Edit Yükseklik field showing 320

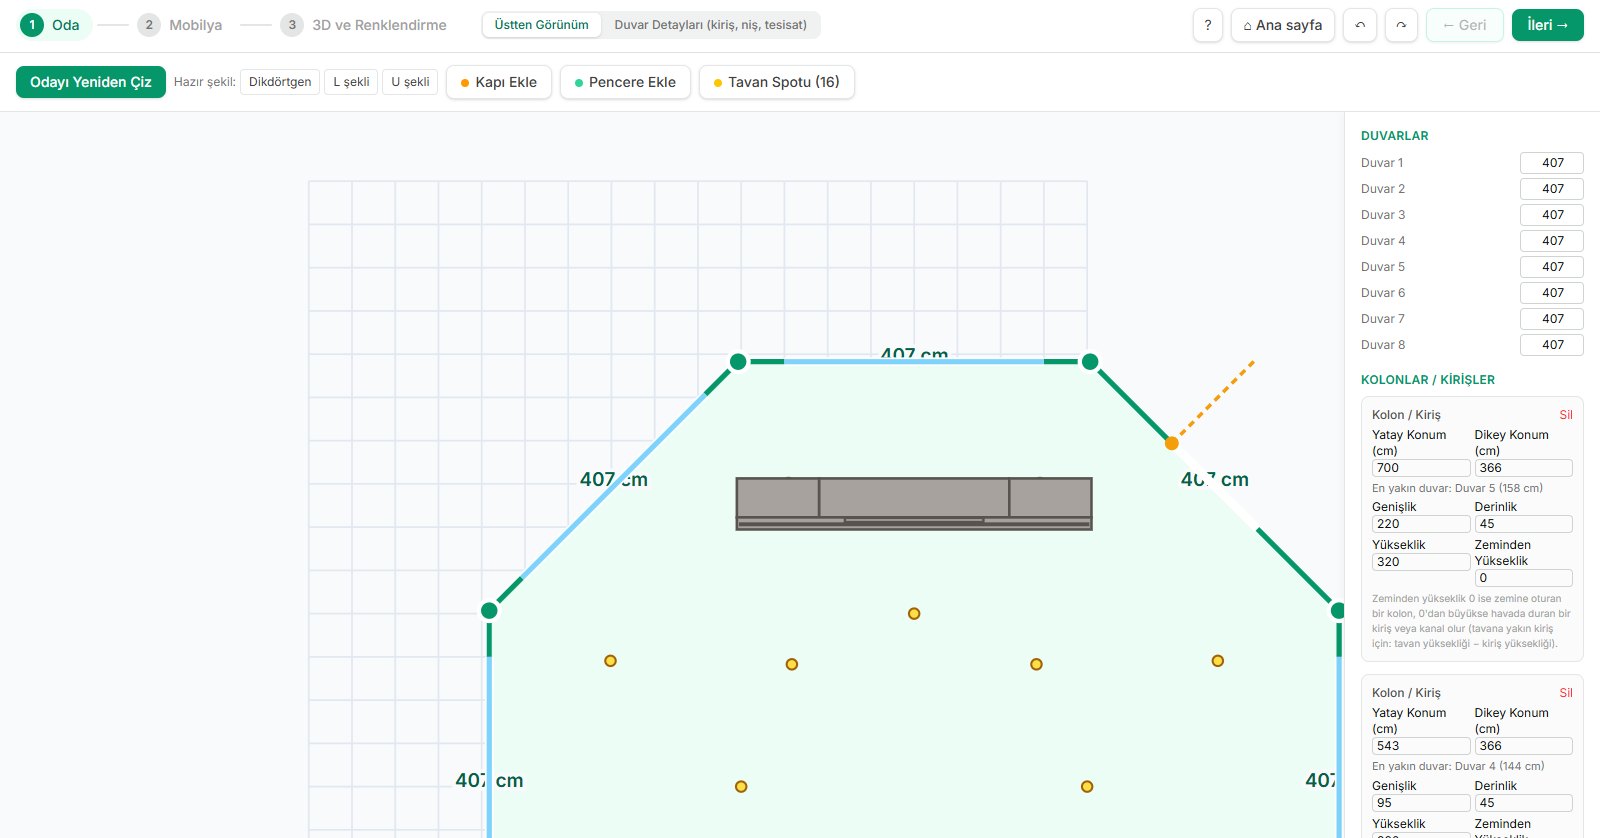[1421, 562]
